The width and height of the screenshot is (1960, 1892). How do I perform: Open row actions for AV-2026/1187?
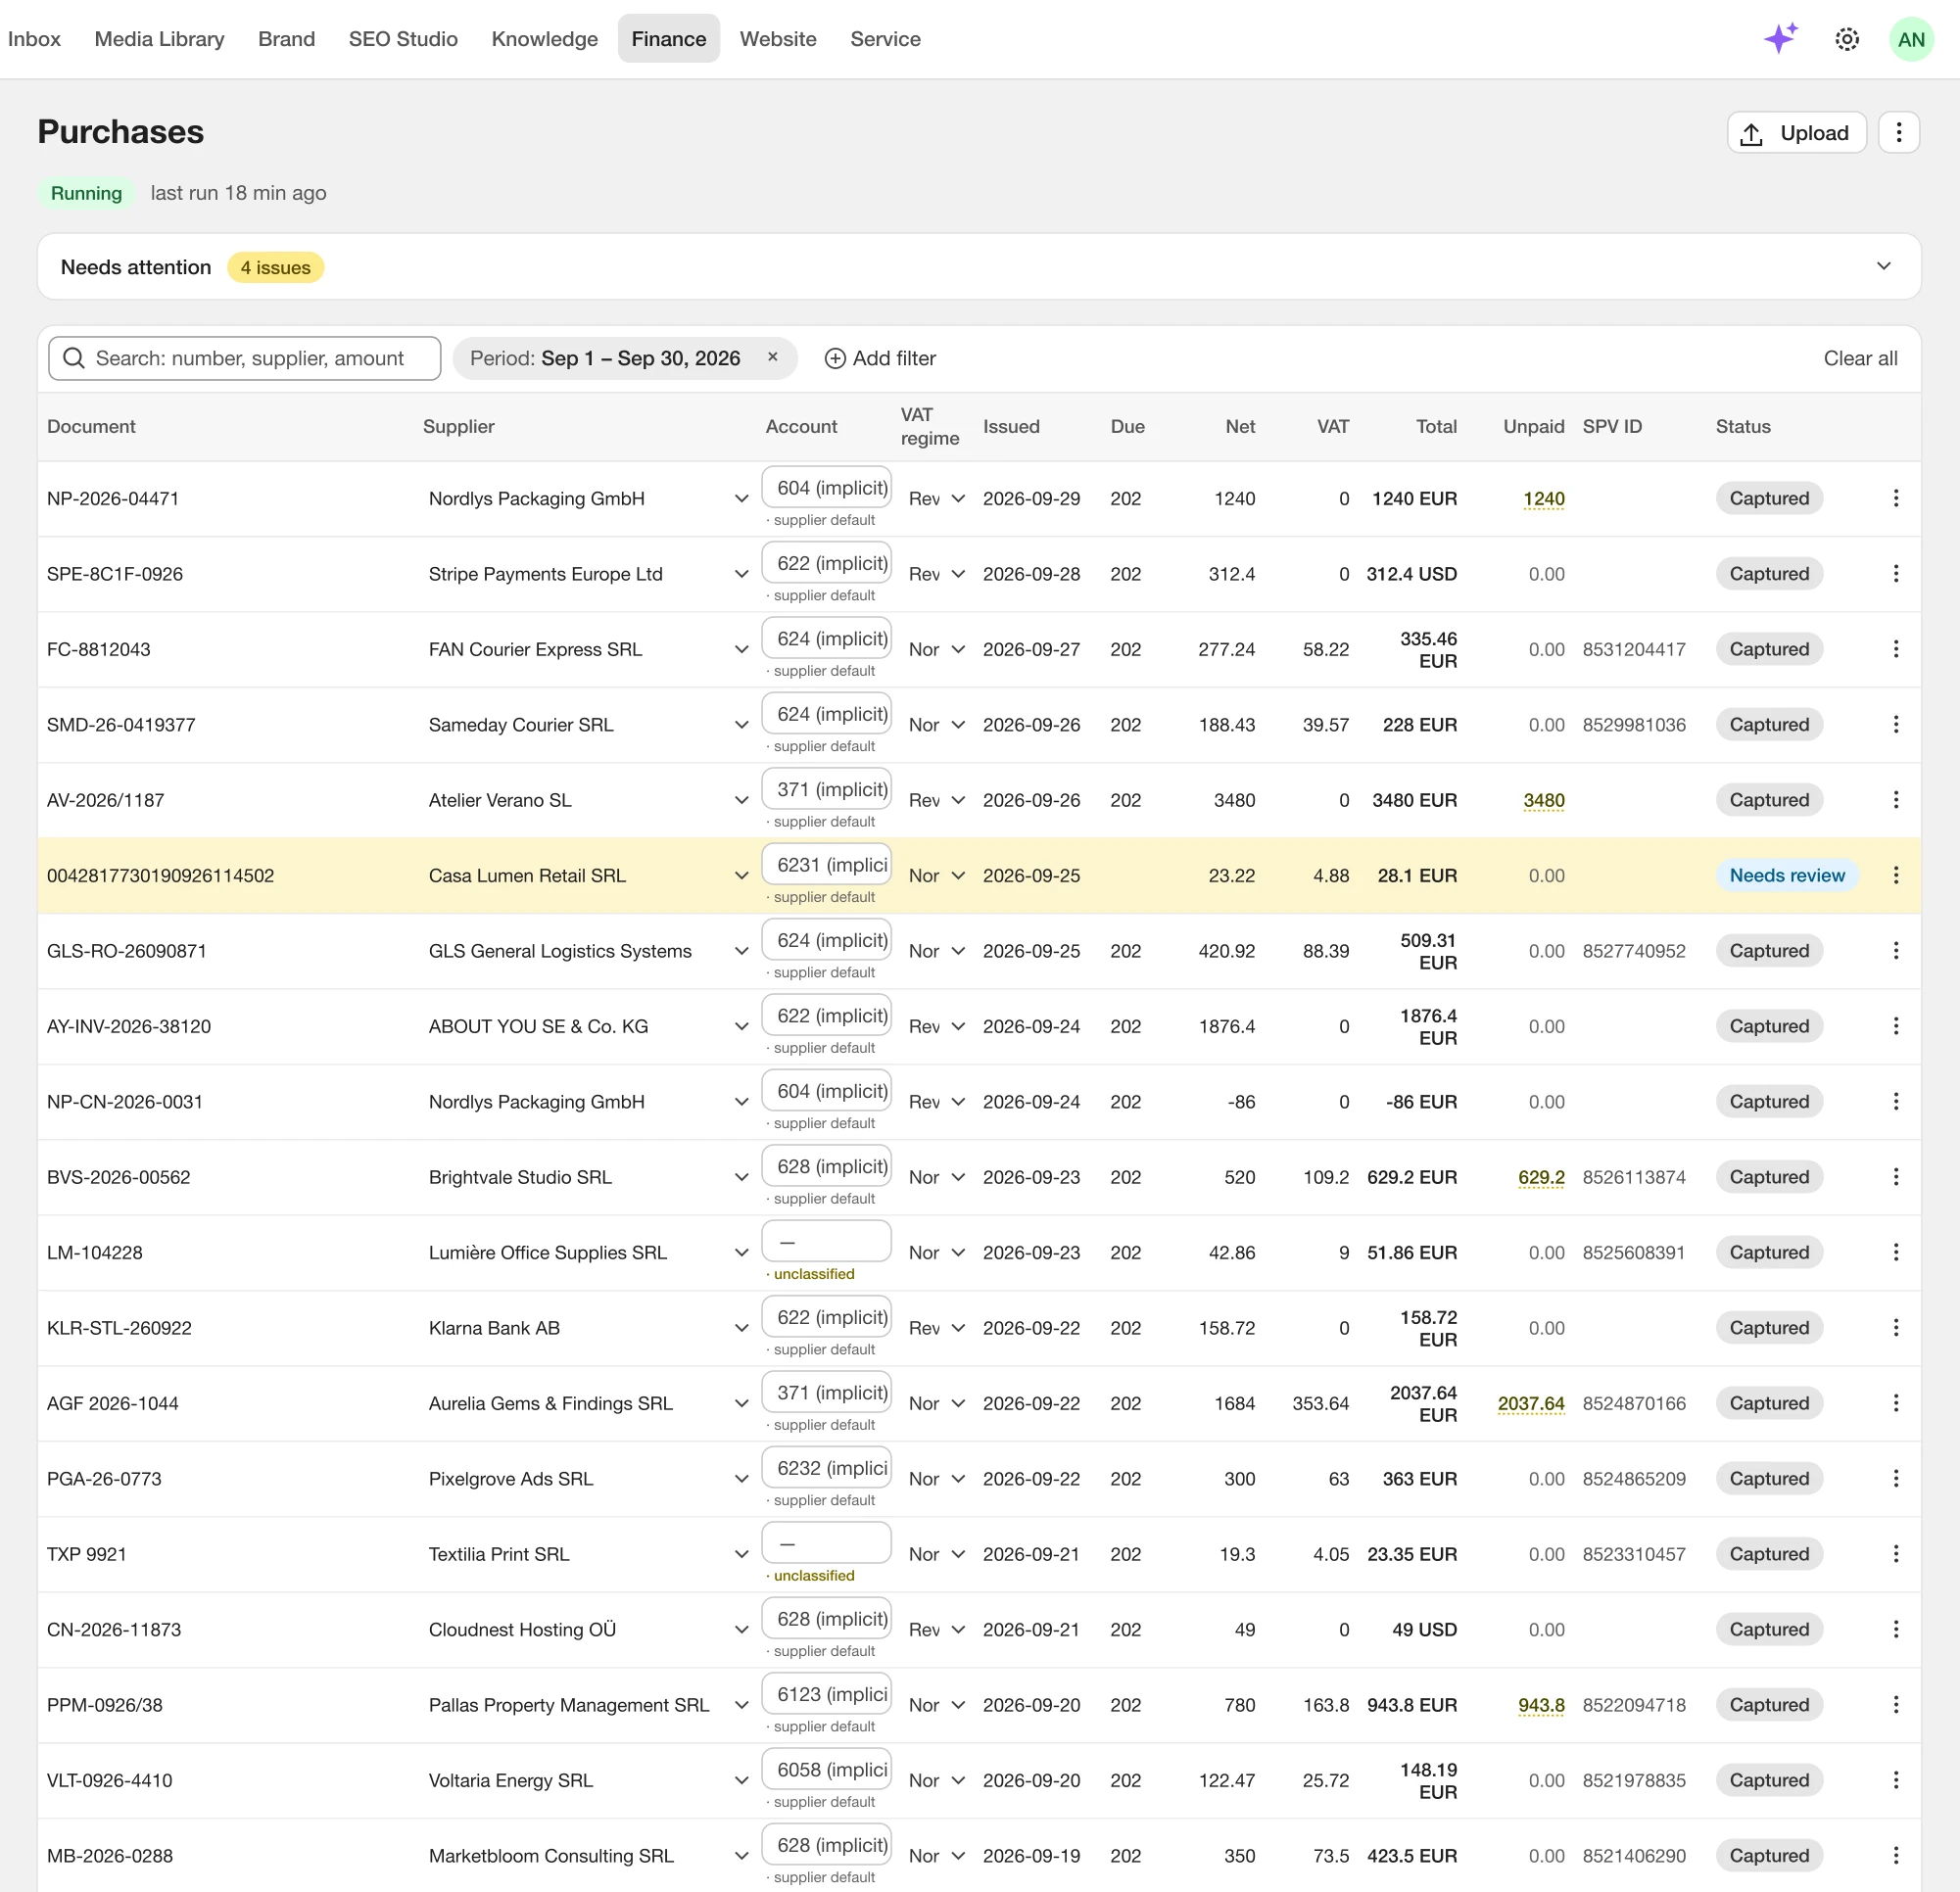coord(1895,800)
